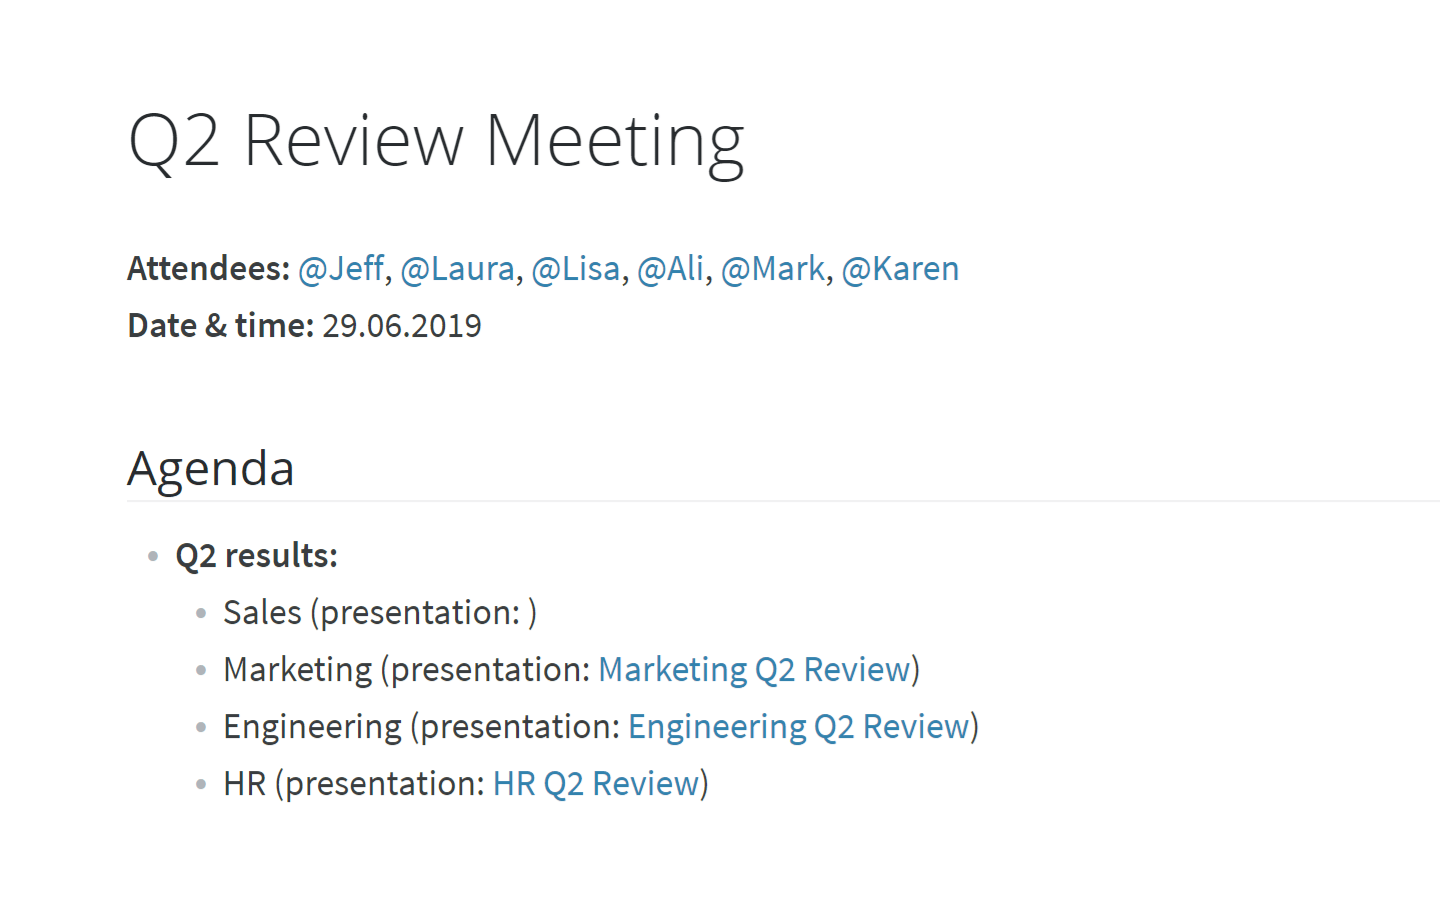The height and width of the screenshot is (900, 1440).
Task: Open the Marketing Q2 Review link
Action: pos(755,669)
